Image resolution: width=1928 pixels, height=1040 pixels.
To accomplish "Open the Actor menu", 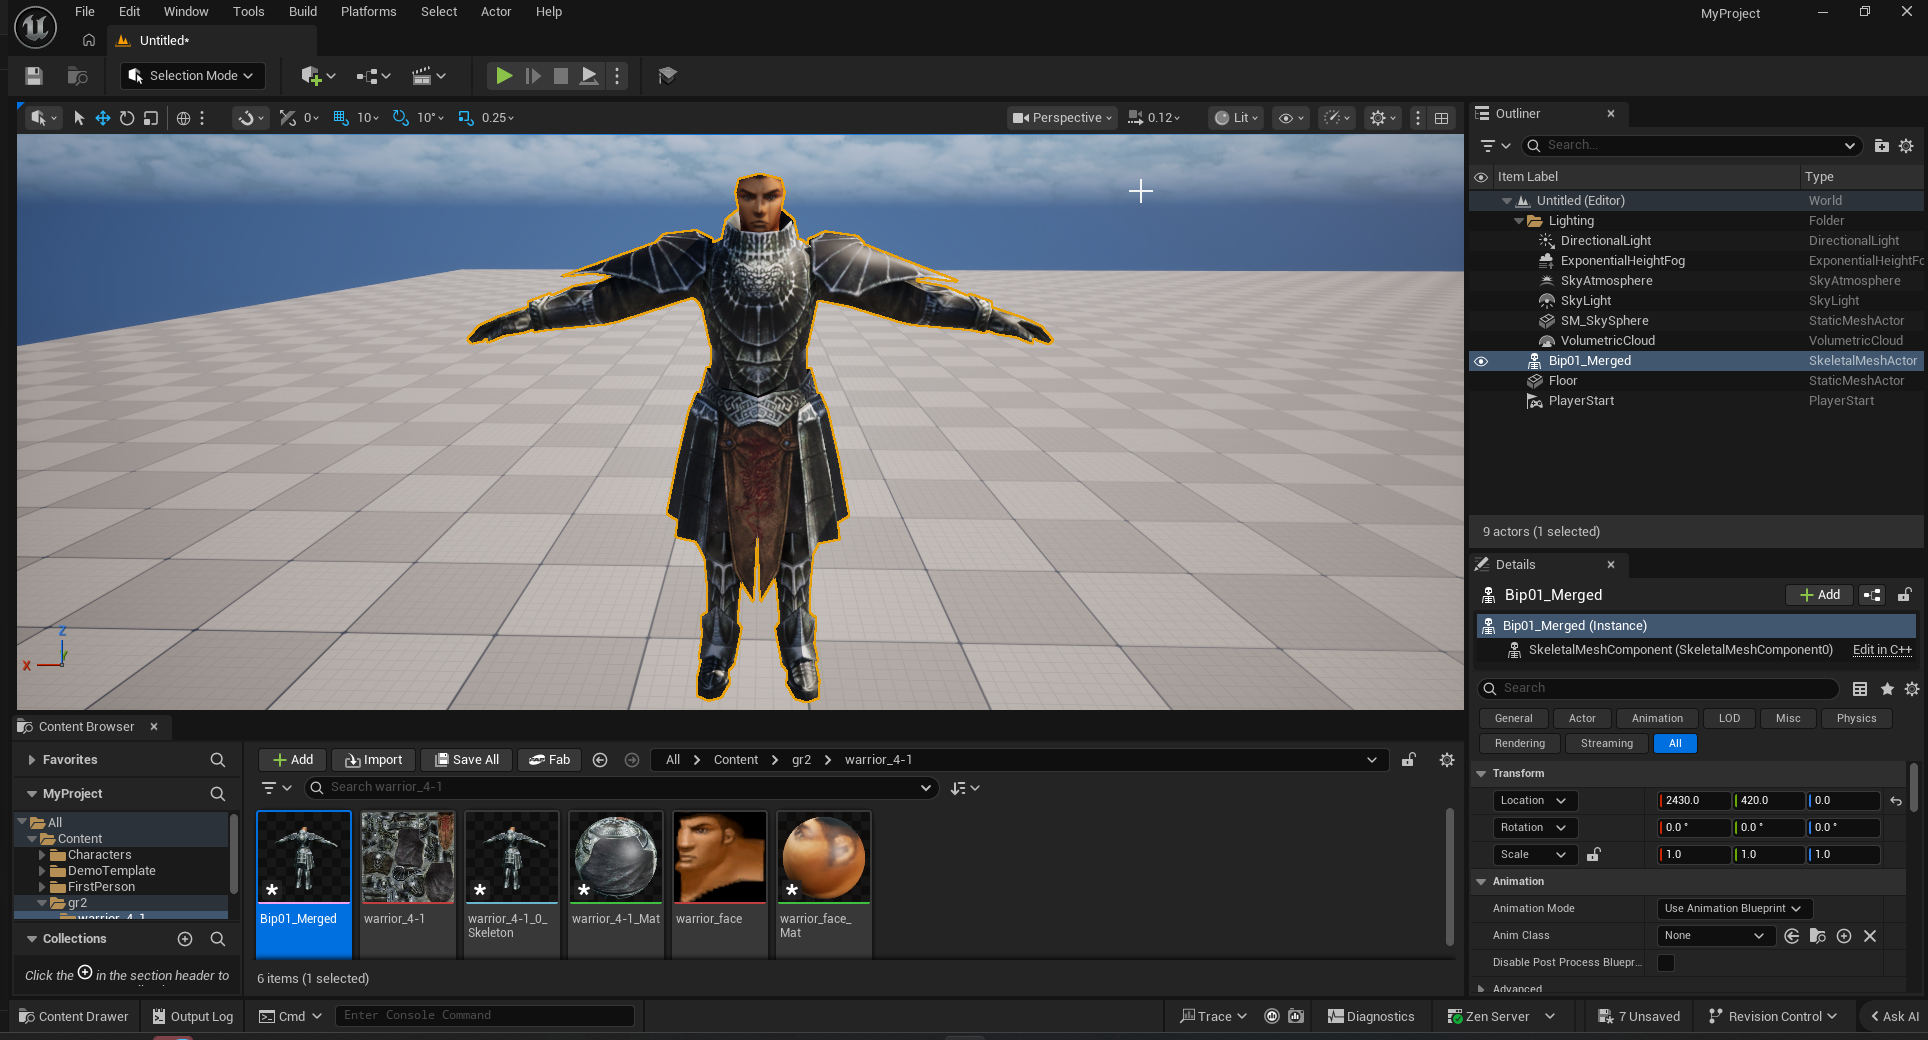I will pyautogui.click(x=496, y=12).
